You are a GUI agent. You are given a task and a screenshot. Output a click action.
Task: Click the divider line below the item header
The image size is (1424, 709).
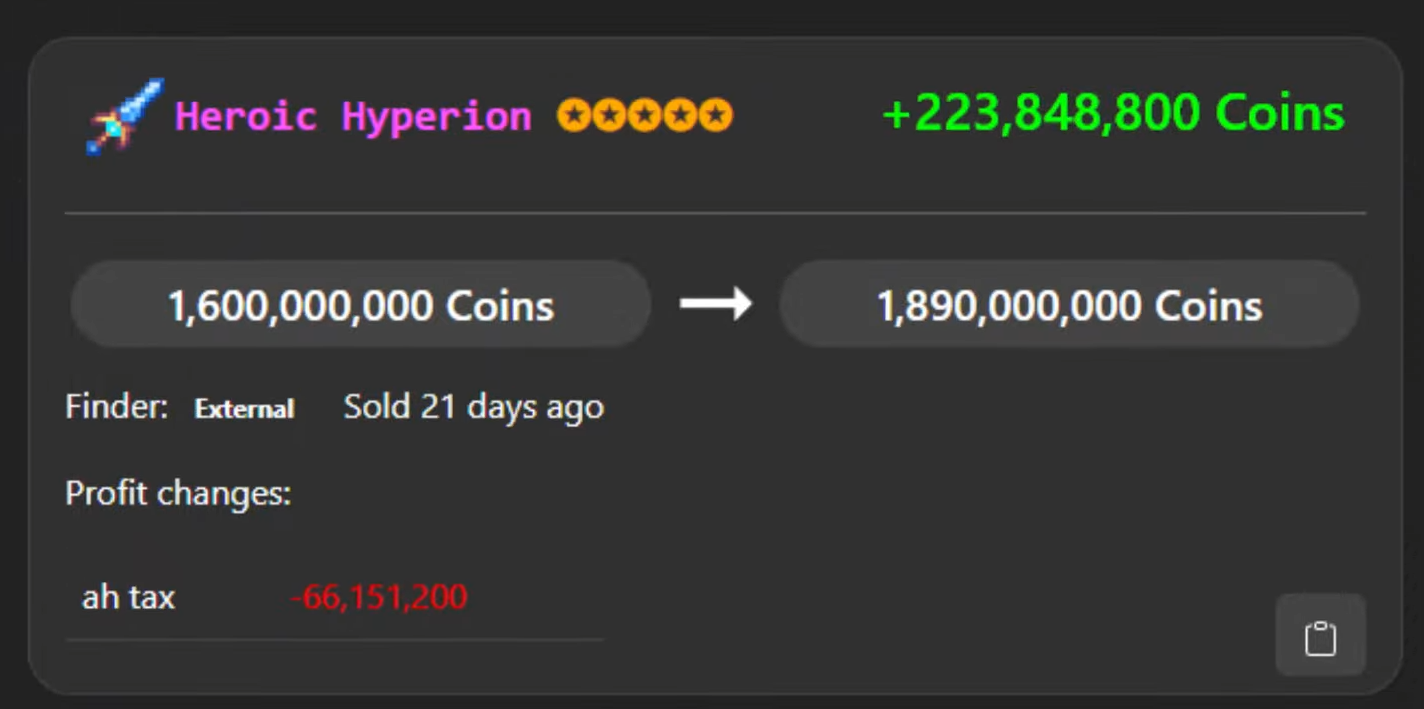[x=715, y=213]
